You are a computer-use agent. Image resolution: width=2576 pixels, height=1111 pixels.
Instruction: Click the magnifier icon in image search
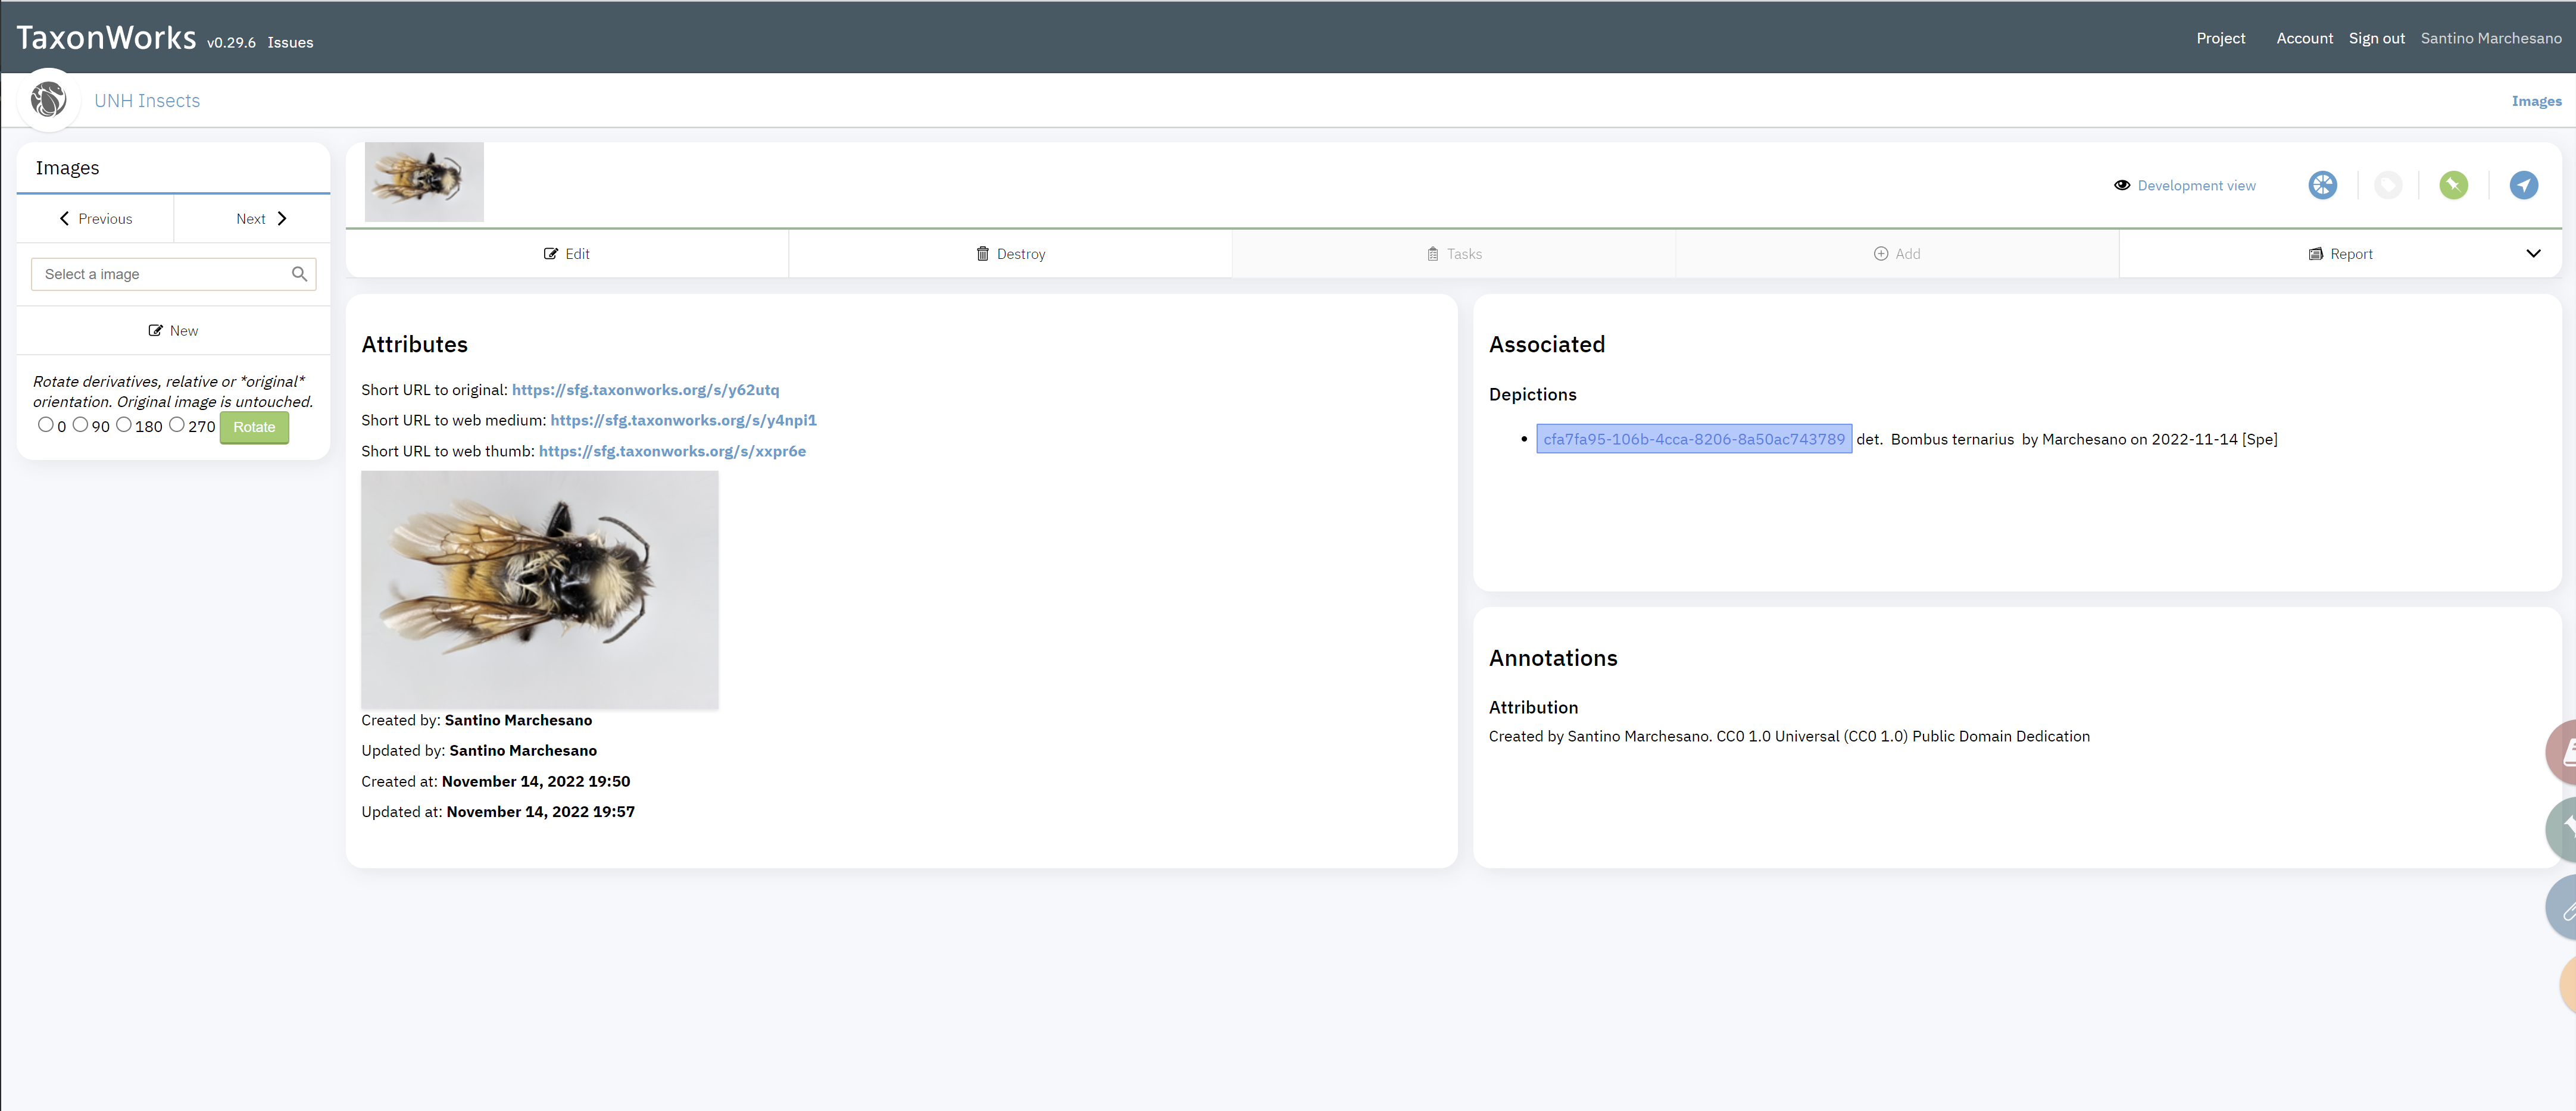pos(299,274)
